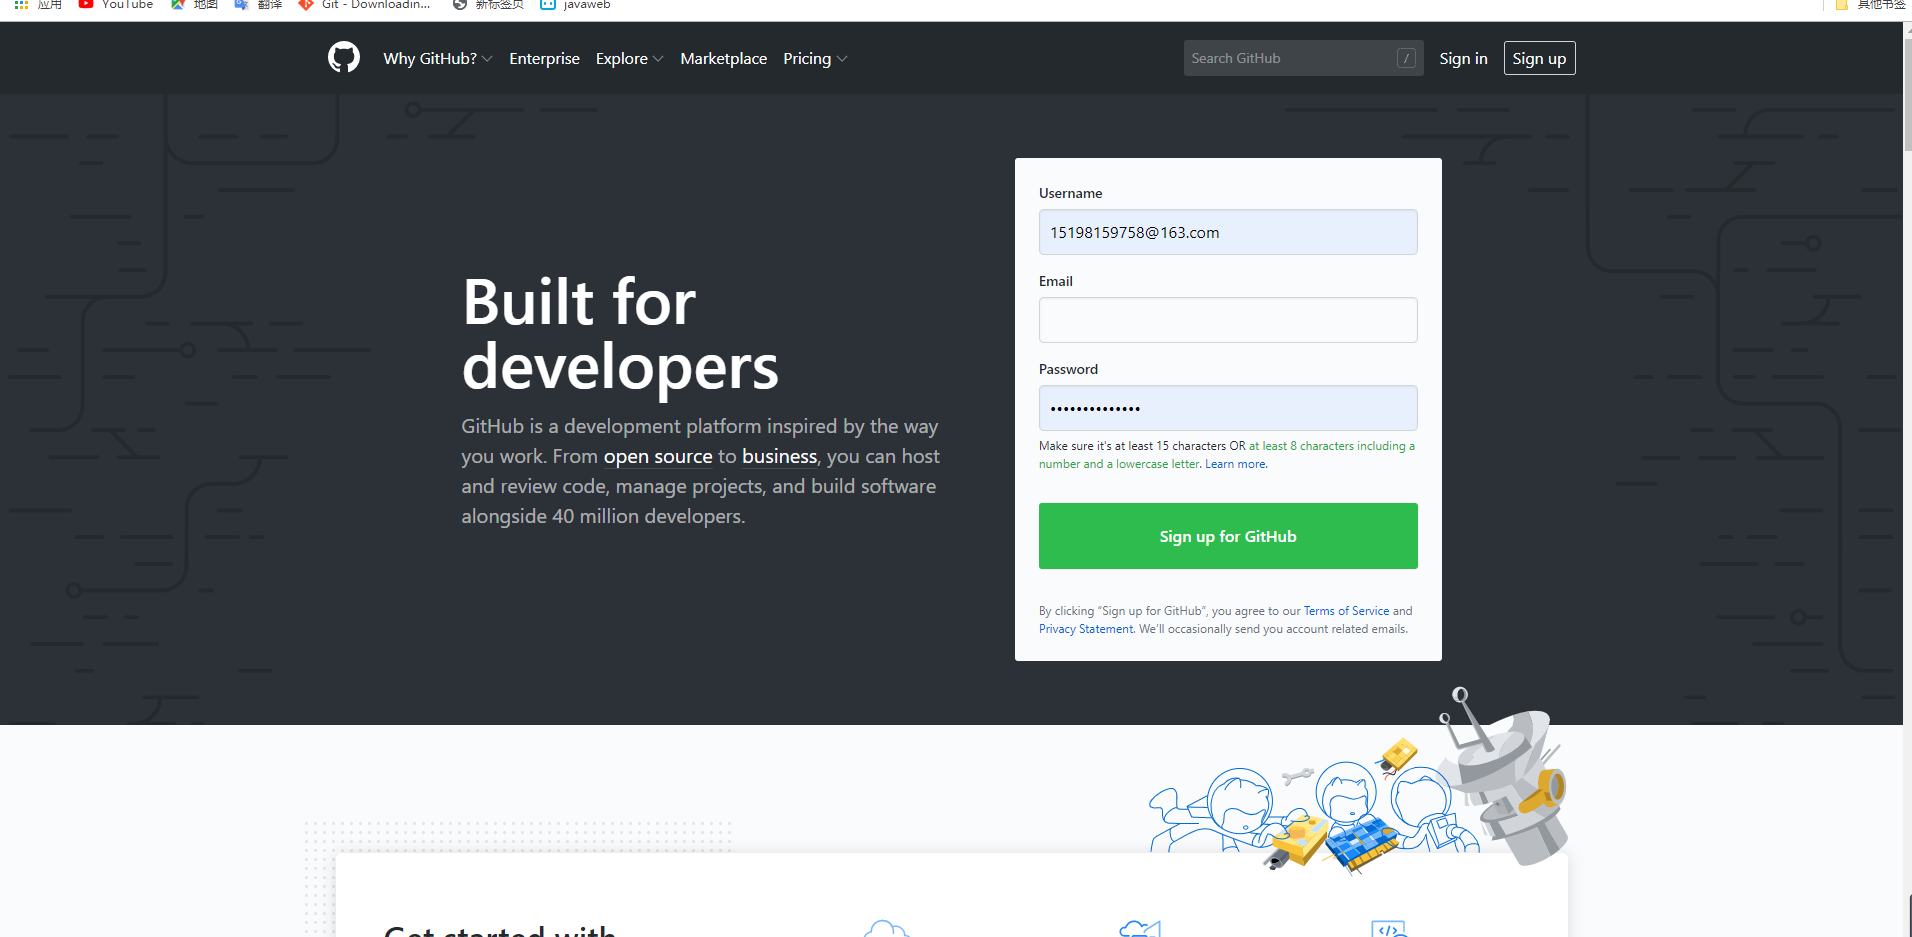
Task: Click the slash shortcut icon in search box
Action: pos(1406,58)
